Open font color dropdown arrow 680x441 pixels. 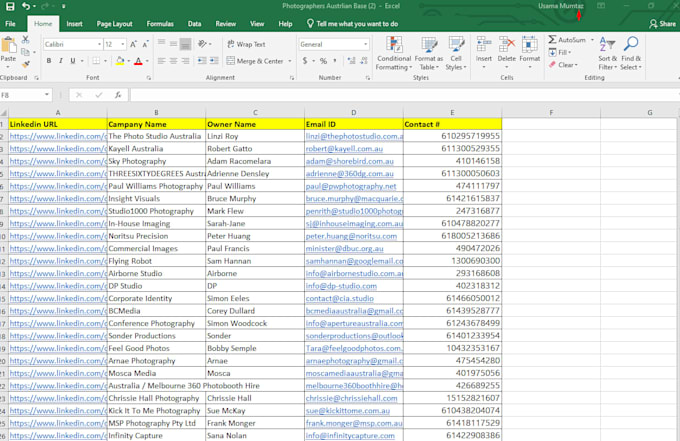(x=147, y=61)
